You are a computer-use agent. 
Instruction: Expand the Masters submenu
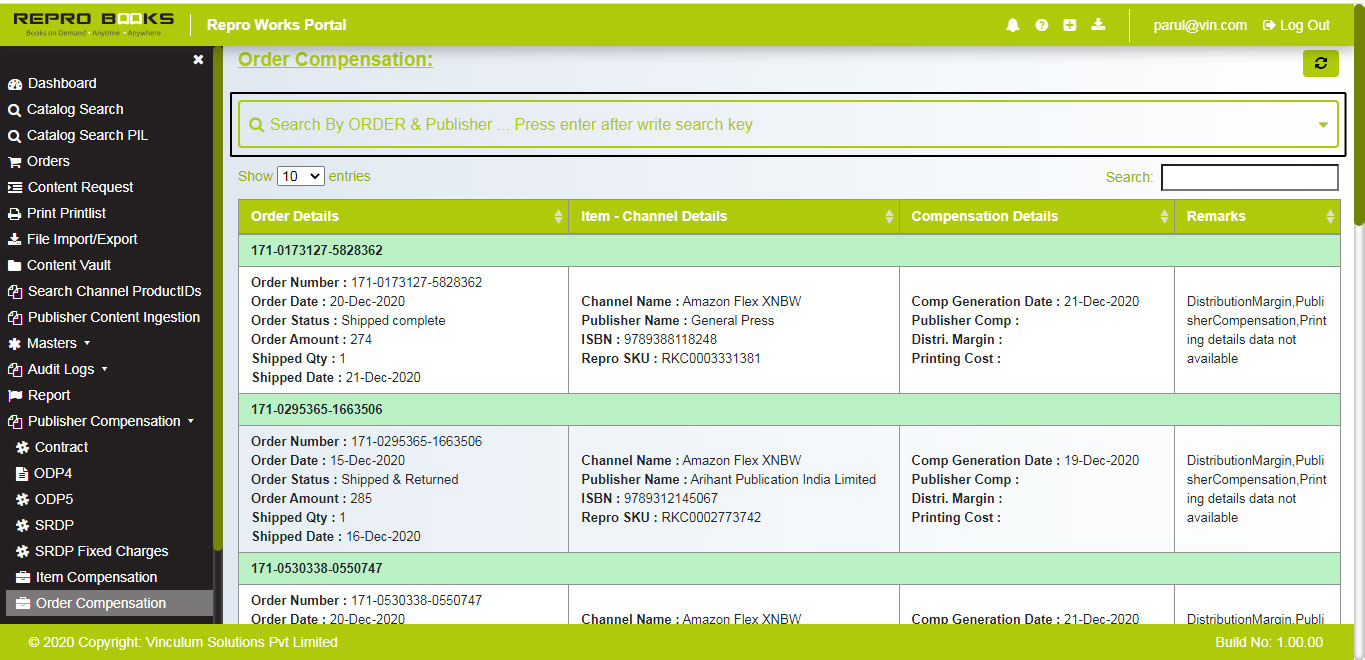click(x=58, y=343)
